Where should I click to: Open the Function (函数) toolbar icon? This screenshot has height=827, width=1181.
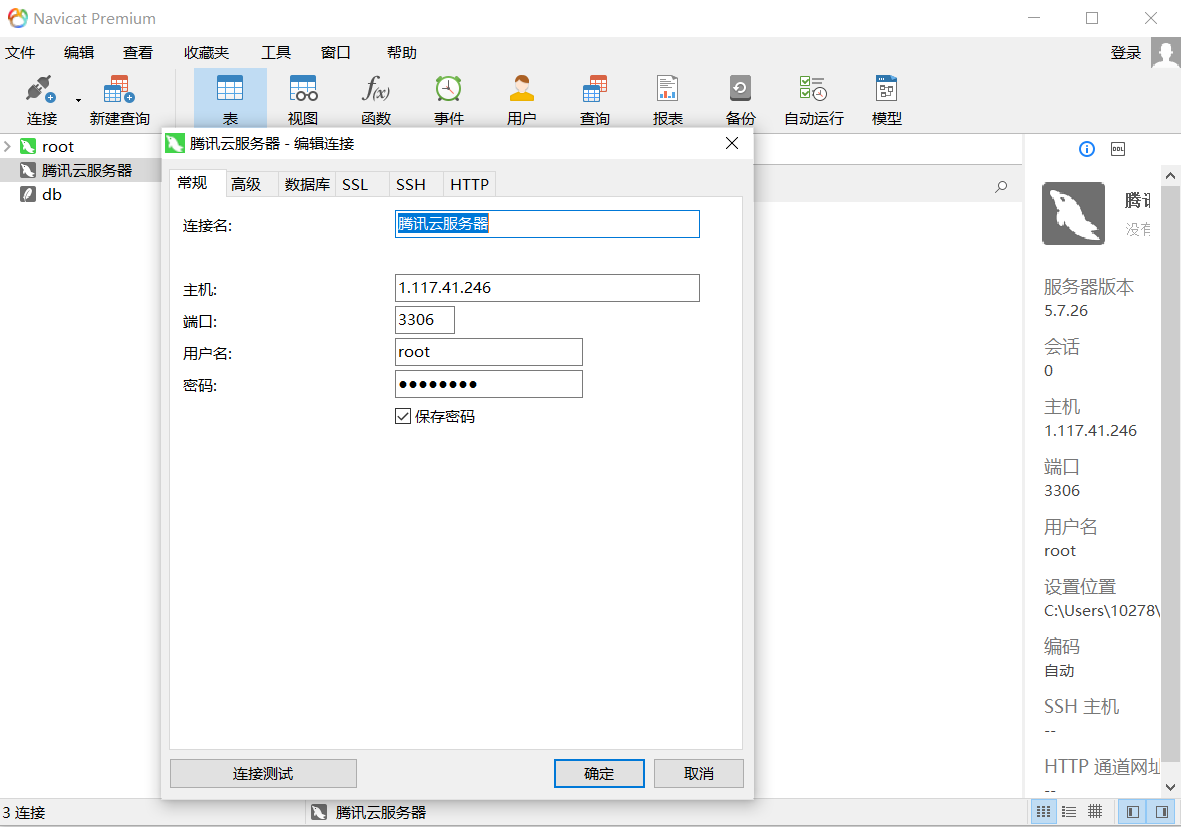pos(376,99)
